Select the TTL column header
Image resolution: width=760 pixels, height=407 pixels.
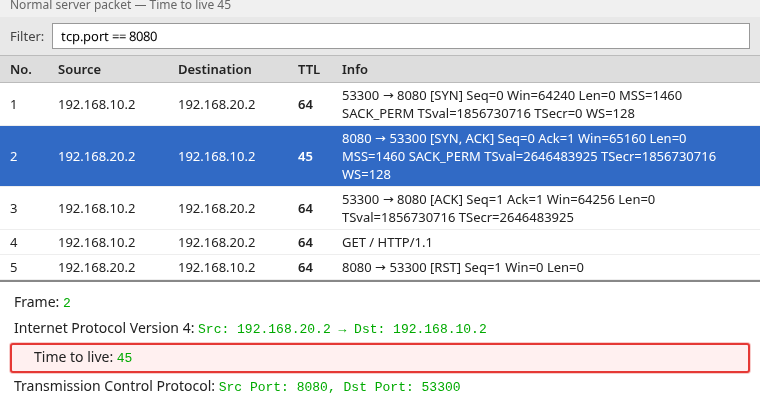(x=309, y=69)
